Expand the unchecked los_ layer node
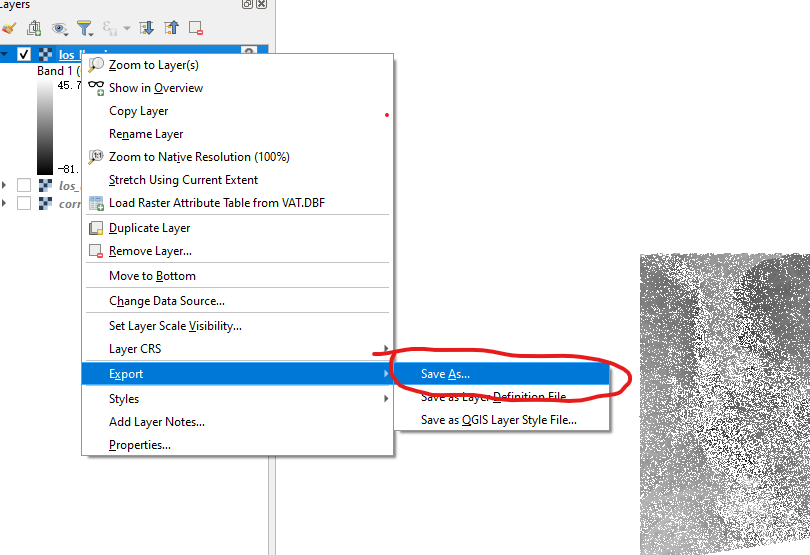Viewport: 810px width, 555px height. [5, 185]
